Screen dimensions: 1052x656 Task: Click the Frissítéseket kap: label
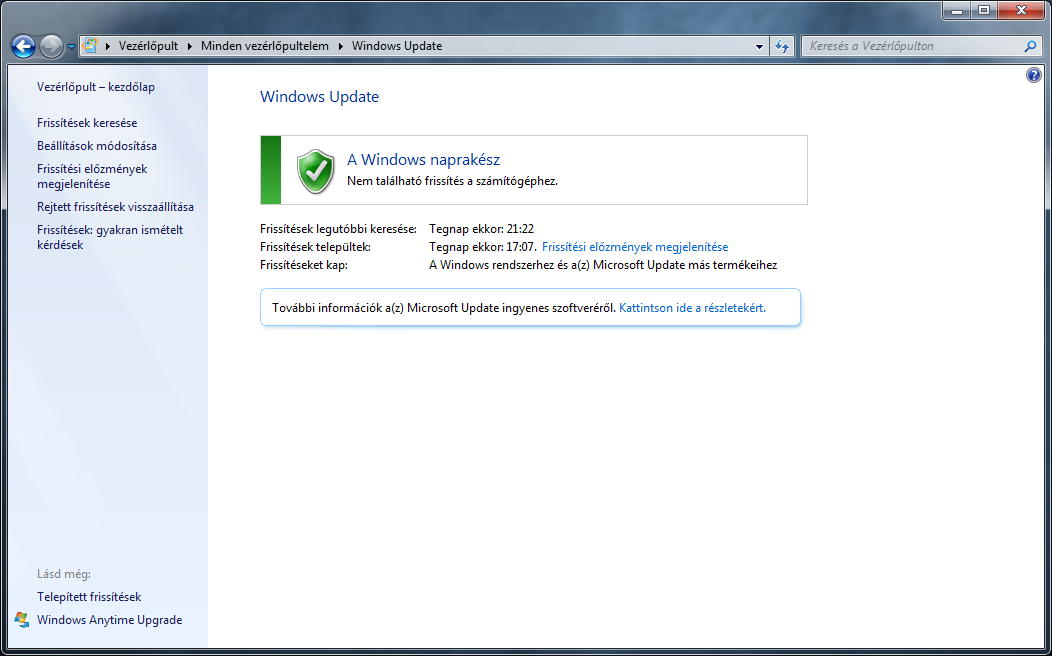pos(304,265)
